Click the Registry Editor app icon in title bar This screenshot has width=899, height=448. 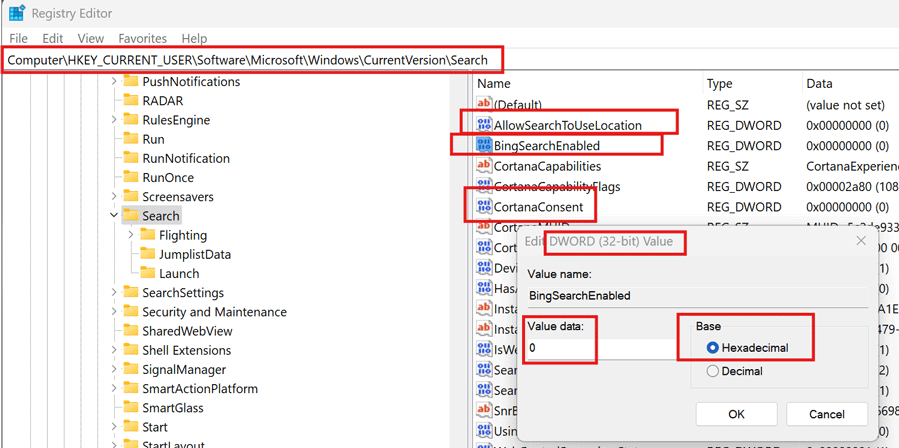click(x=15, y=13)
